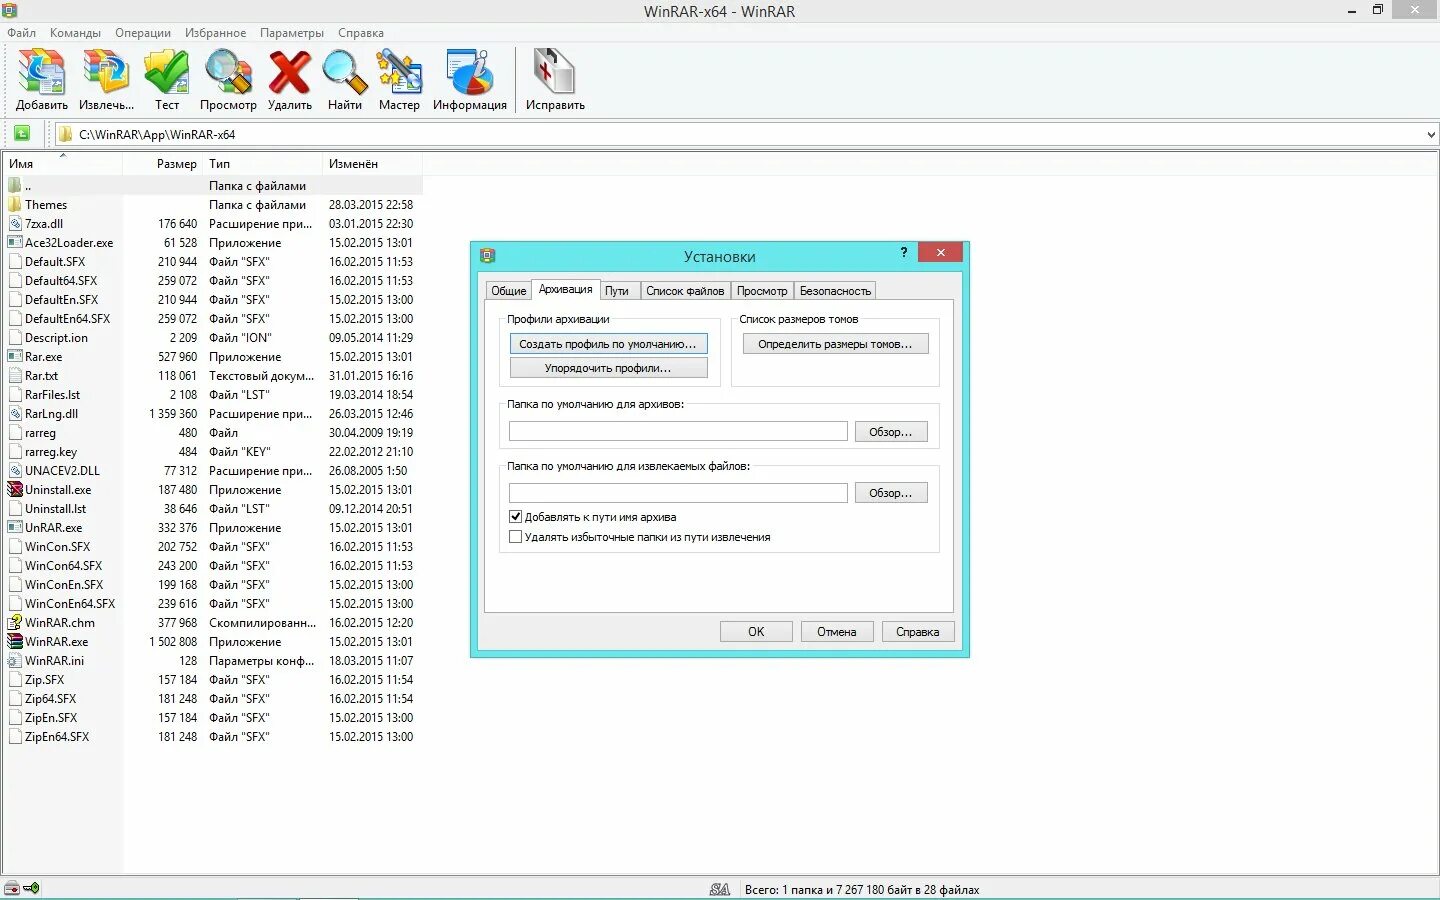Click the Добавить (Add) toolbar icon
1440x900 pixels.
pyautogui.click(x=42, y=73)
